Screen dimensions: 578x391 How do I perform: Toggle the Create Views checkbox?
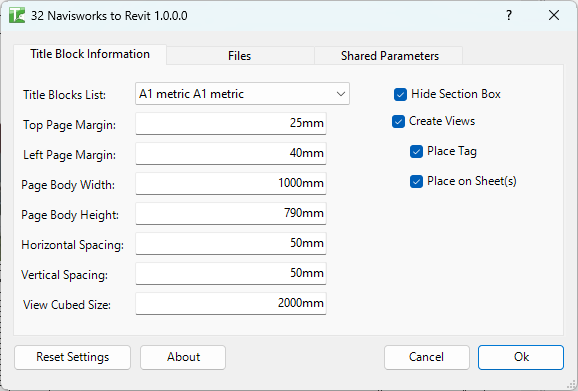(398, 121)
